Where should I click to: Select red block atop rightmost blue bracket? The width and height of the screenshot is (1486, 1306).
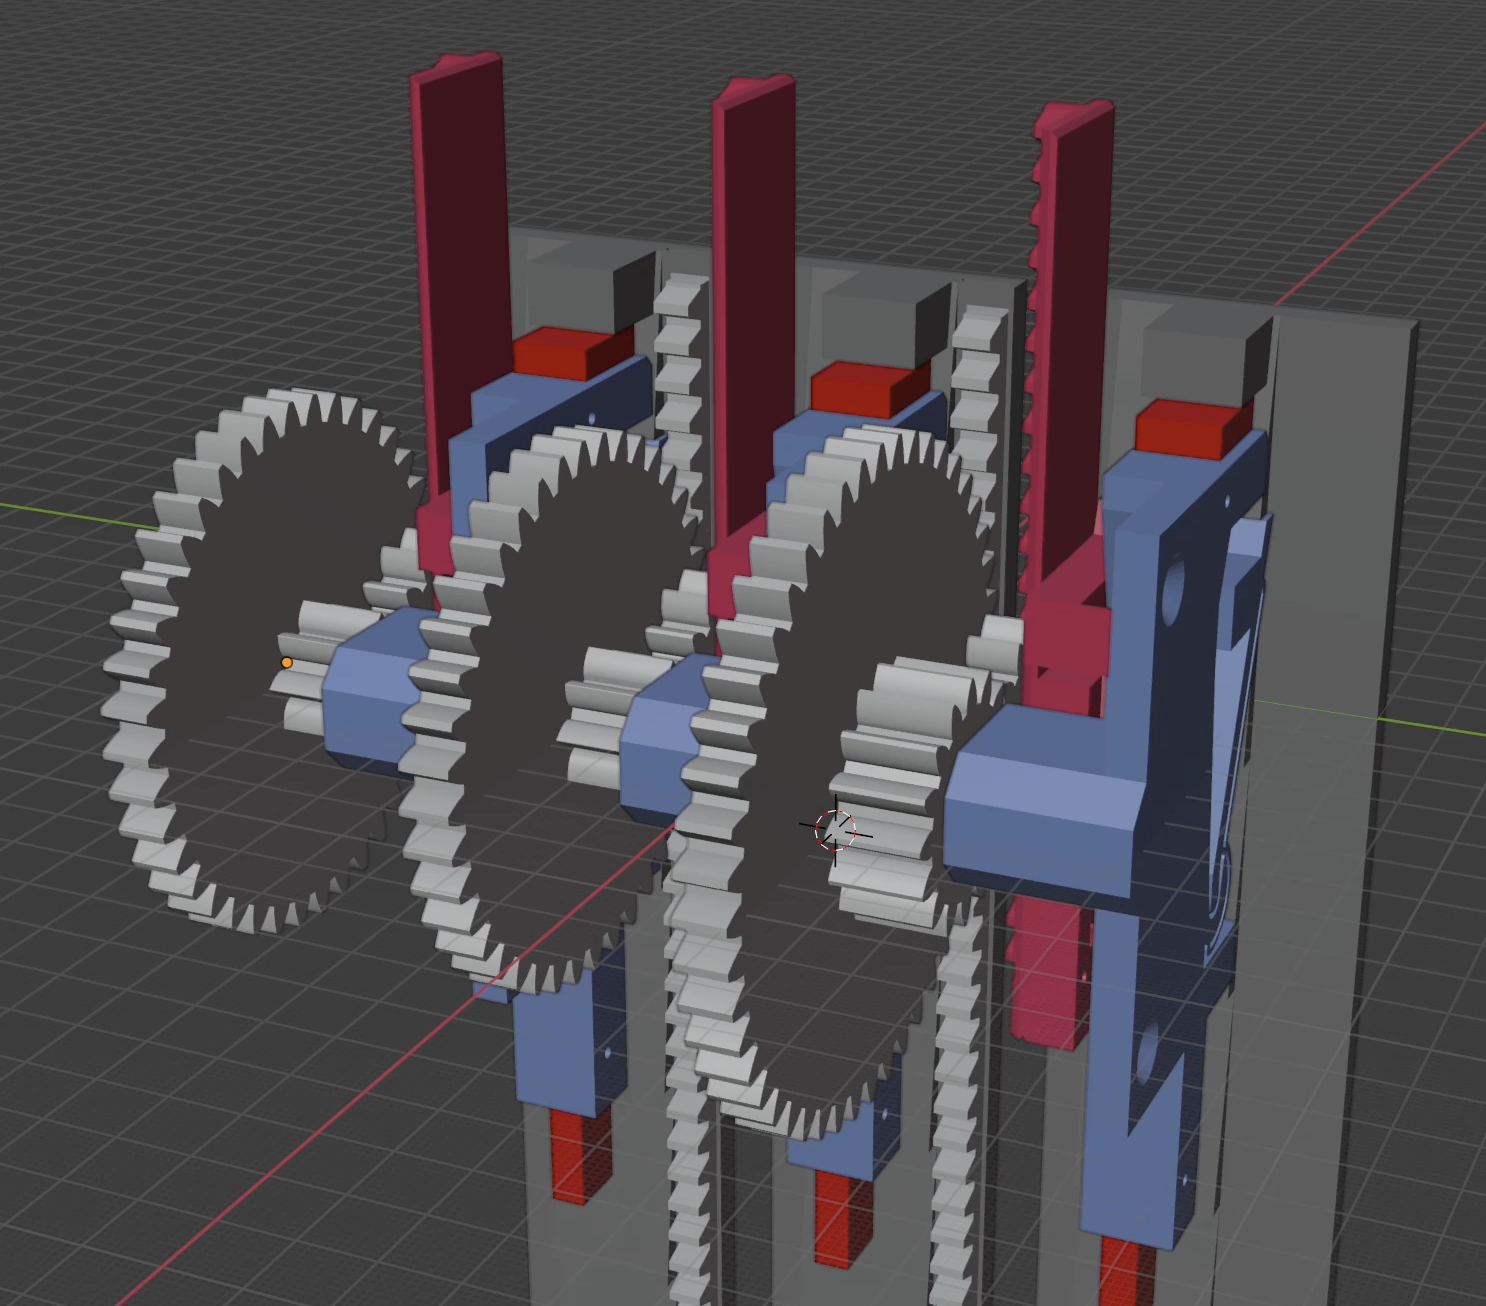pyautogui.click(x=1195, y=427)
